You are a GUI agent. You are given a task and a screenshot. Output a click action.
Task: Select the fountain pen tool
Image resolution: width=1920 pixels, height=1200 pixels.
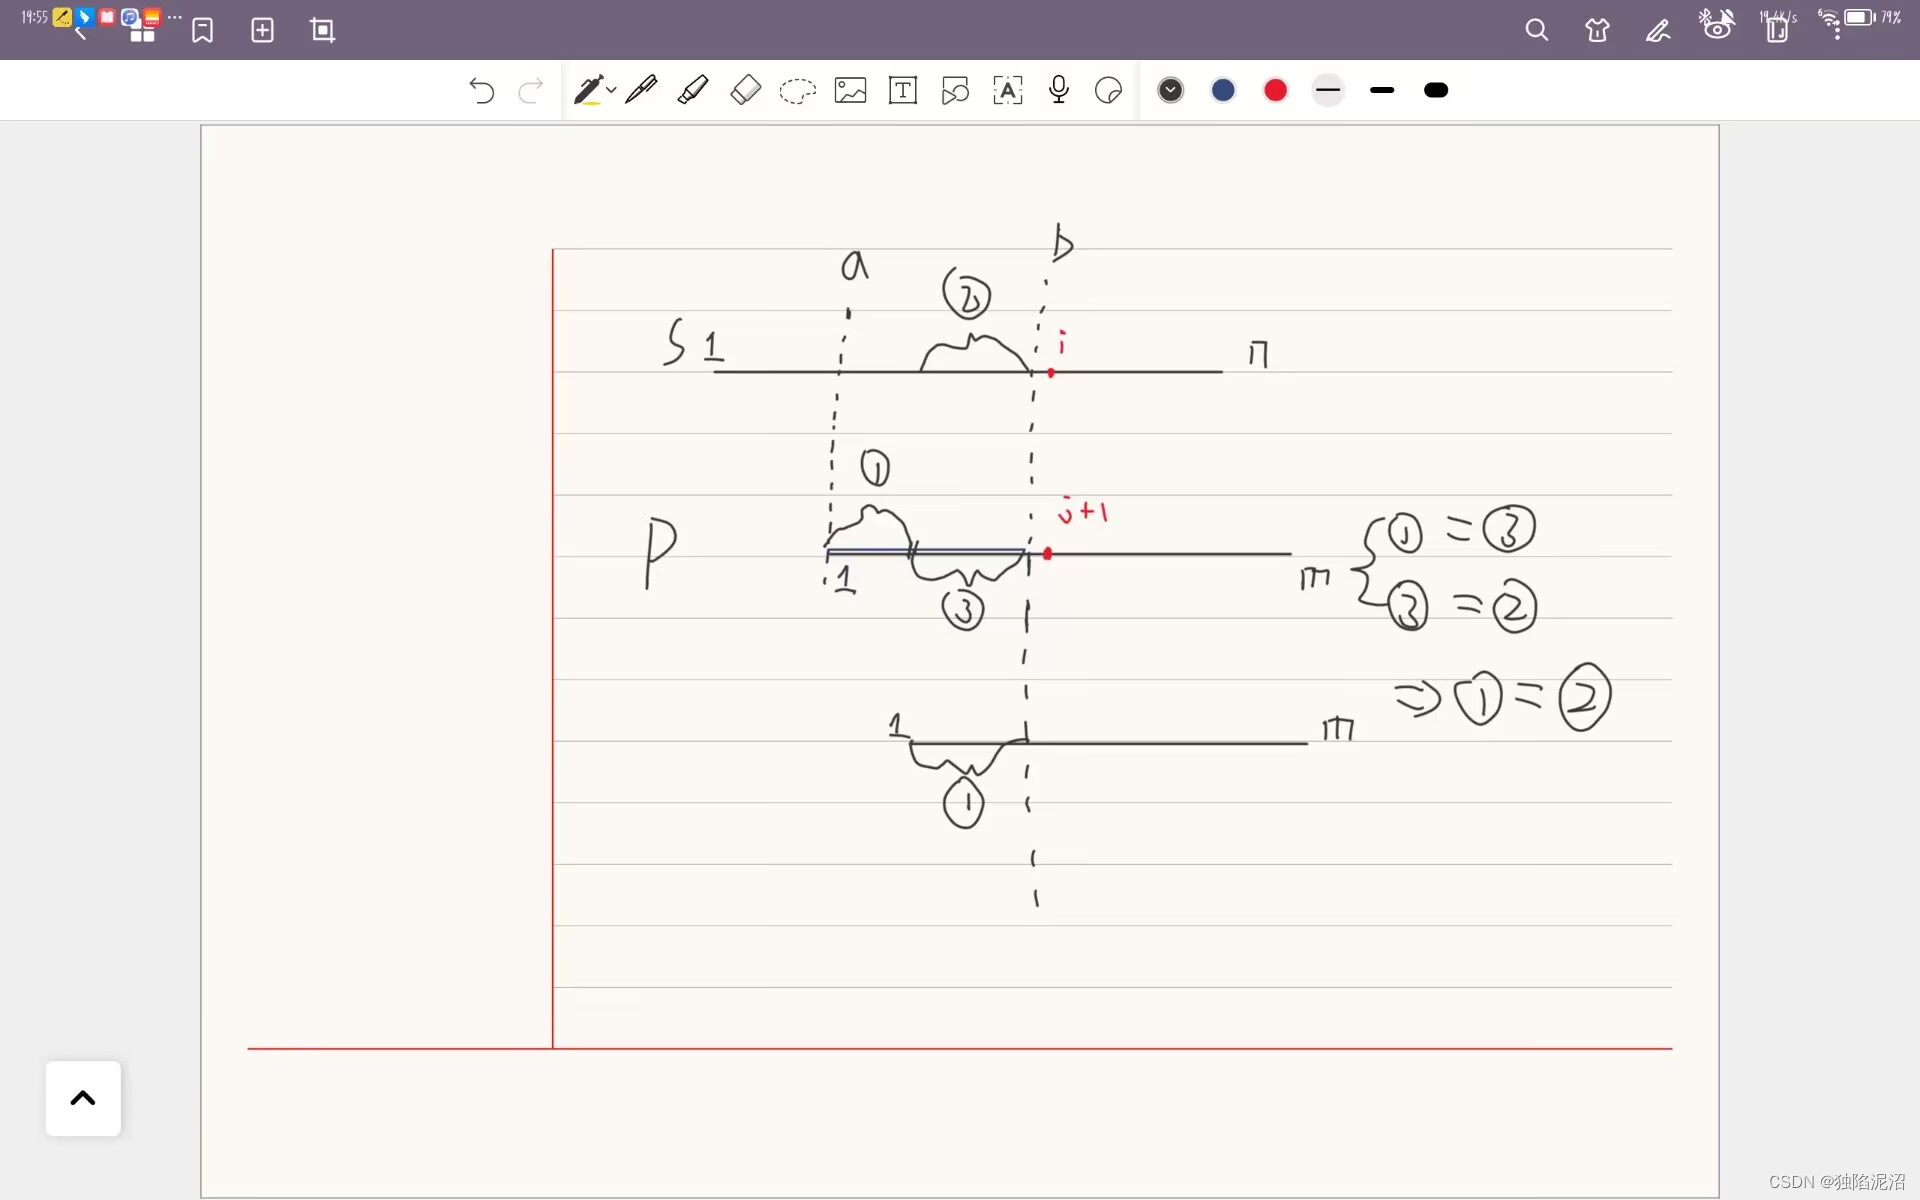[640, 90]
